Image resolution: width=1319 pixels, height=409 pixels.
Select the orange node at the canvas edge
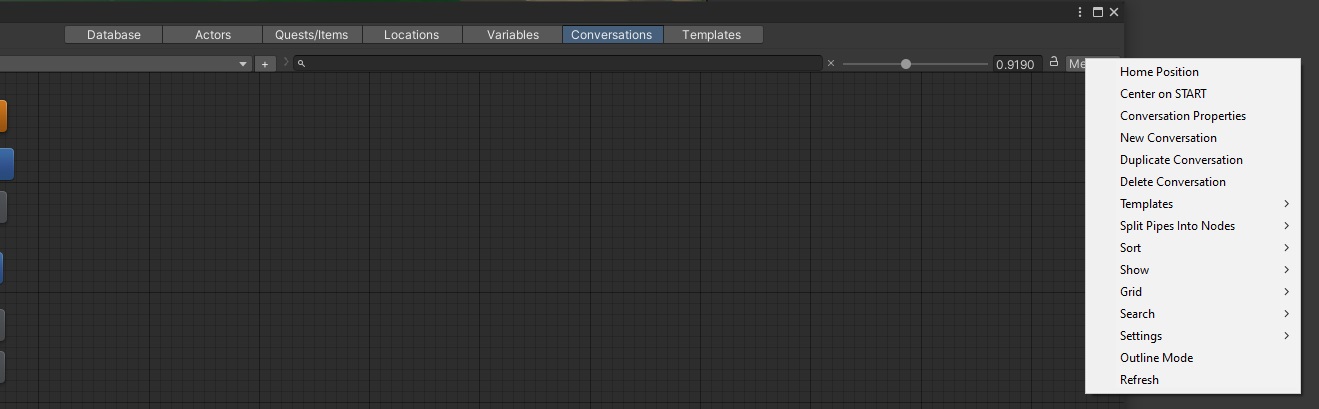pyautogui.click(x=3, y=115)
